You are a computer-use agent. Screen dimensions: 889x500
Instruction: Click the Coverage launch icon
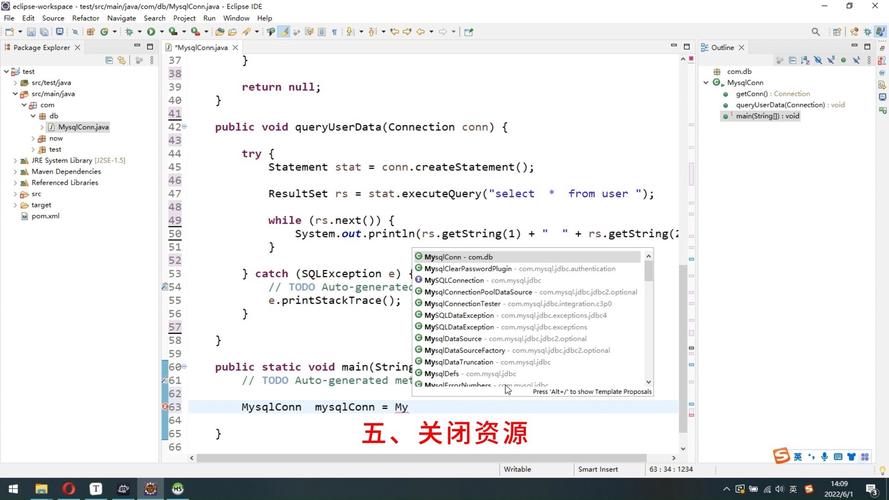coord(173,32)
